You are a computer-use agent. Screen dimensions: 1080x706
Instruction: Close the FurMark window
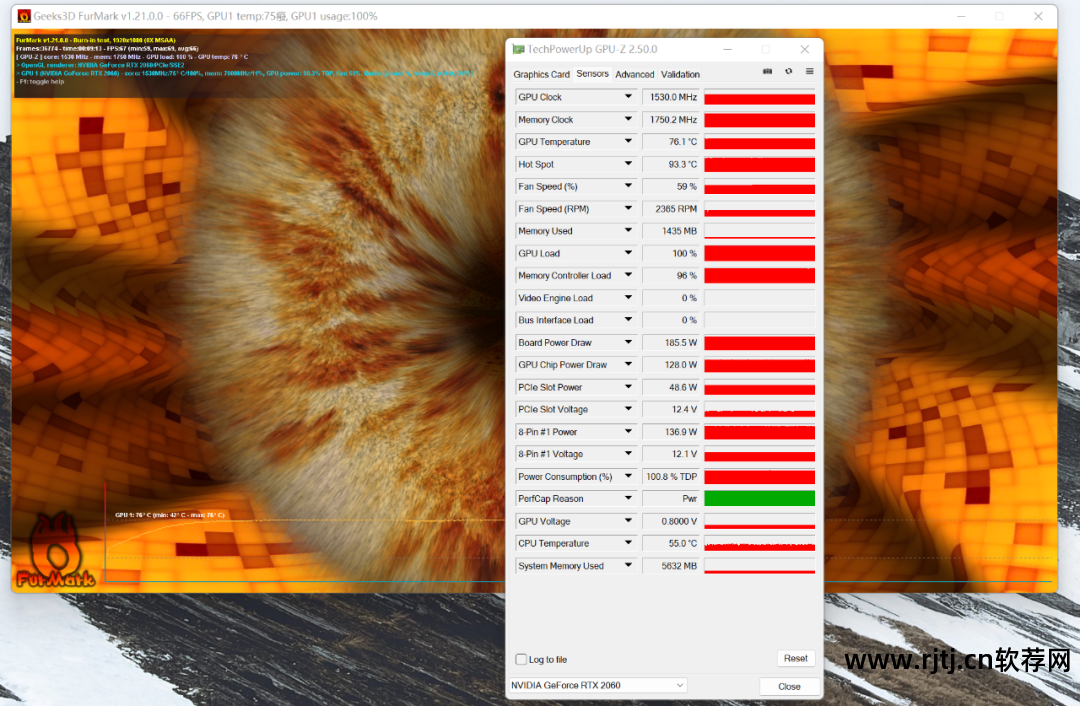point(1038,16)
